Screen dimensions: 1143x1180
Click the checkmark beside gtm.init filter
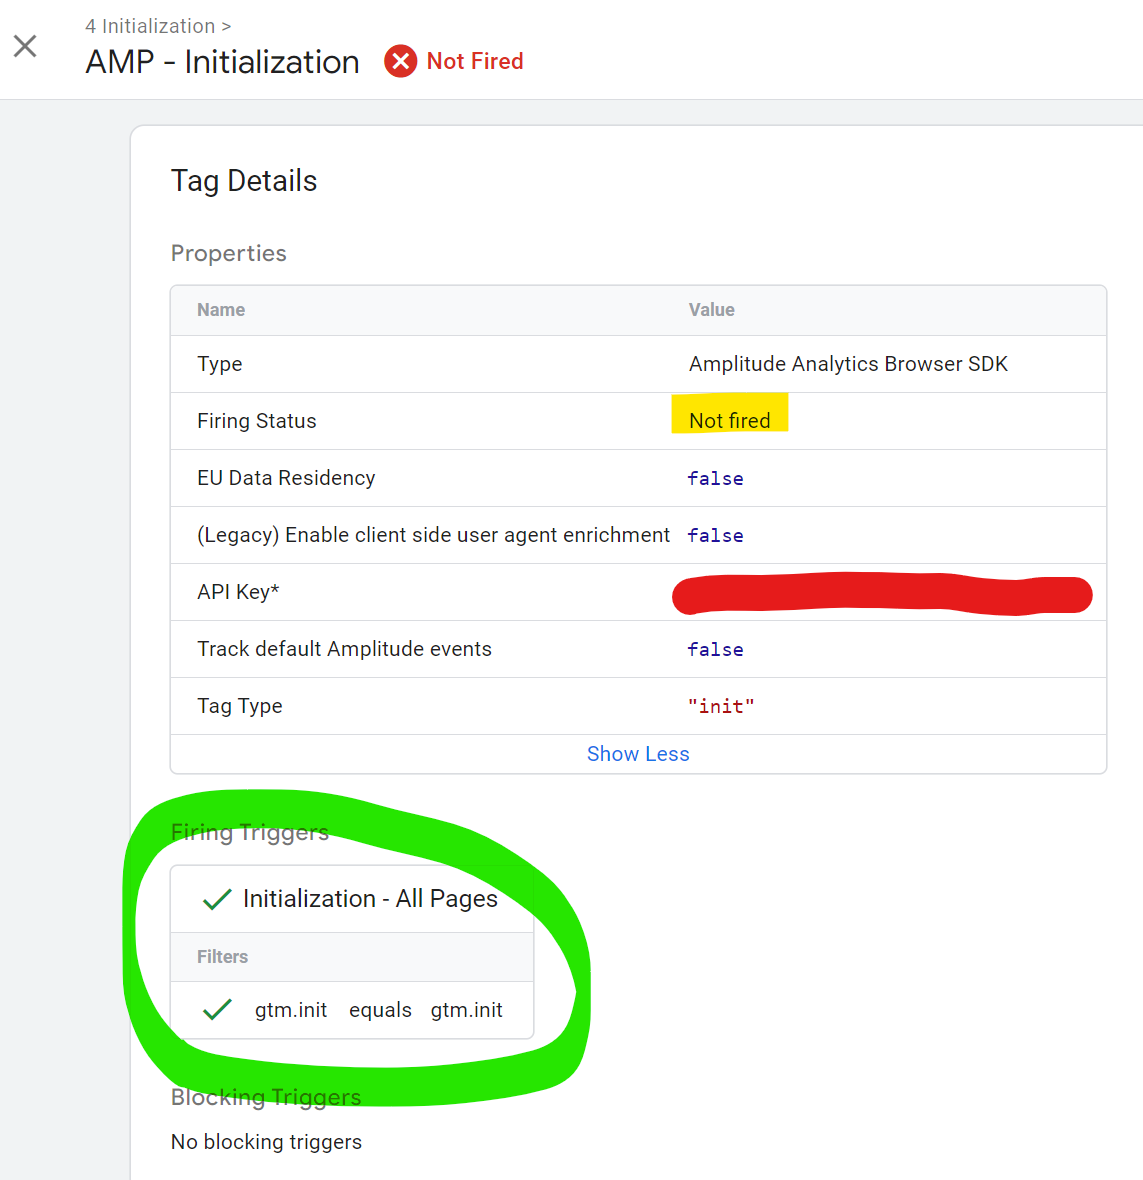point(217,1010)
